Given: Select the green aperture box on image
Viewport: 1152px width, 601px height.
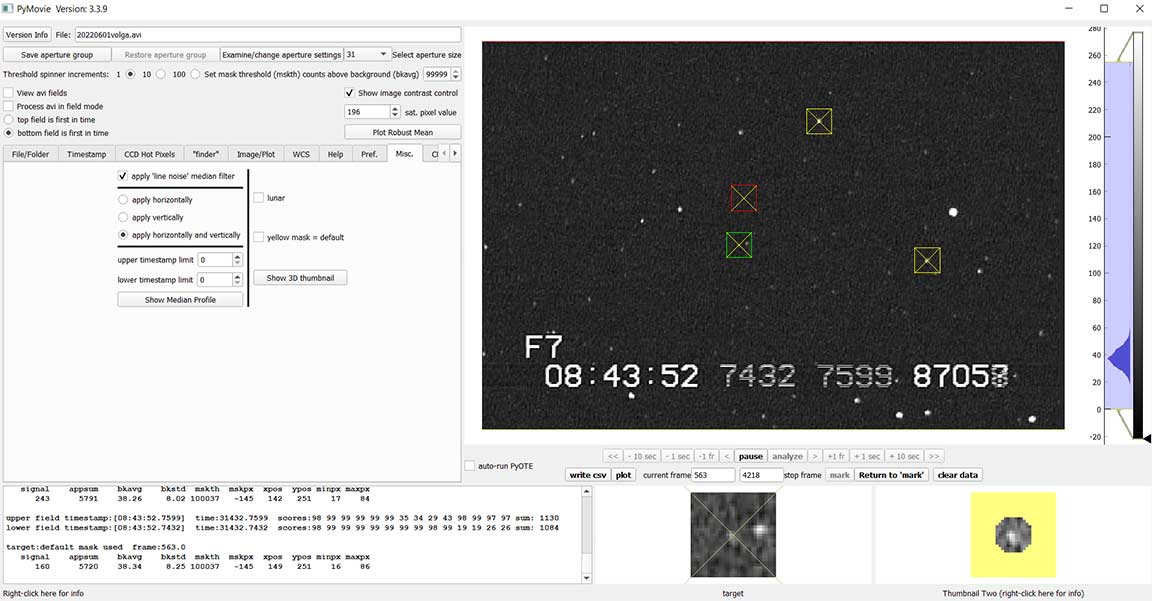Looking at the screenshot, I should click(739, 245).
